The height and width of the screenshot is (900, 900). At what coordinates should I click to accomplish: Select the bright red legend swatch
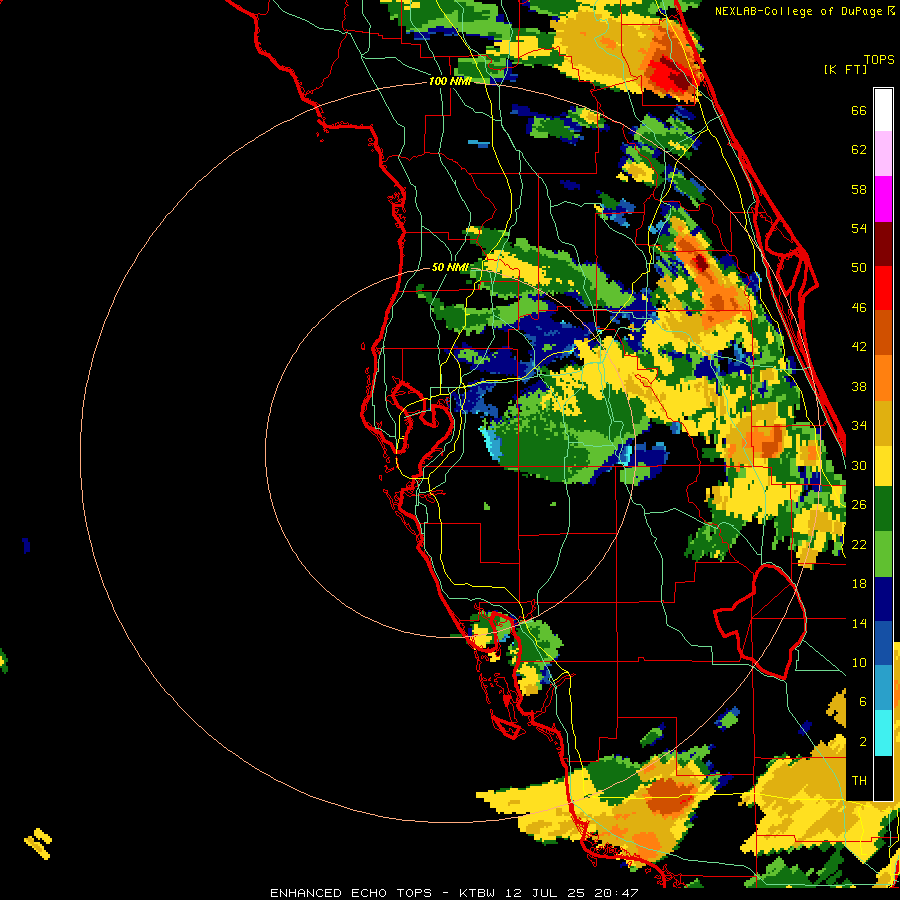pos(883,288)
